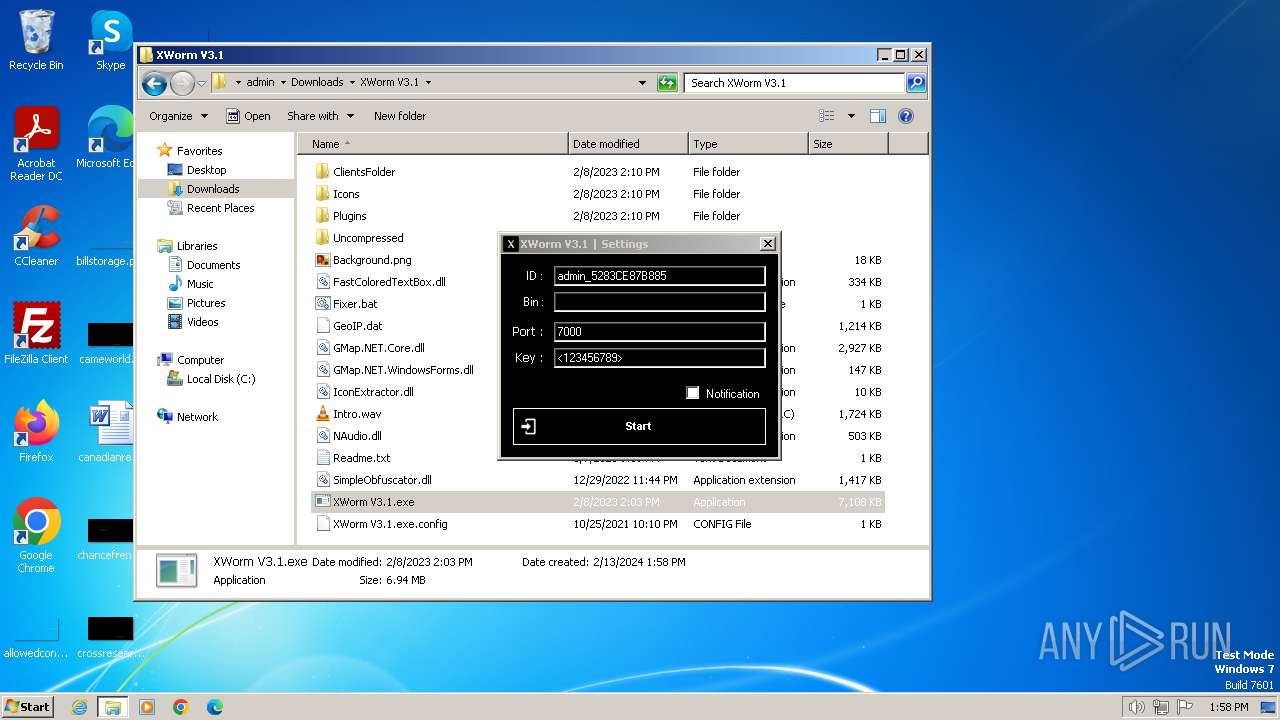This screenshot has width=1280, height=720.
Task: Select the GeoIP.dat file
Action: (357, 326)
